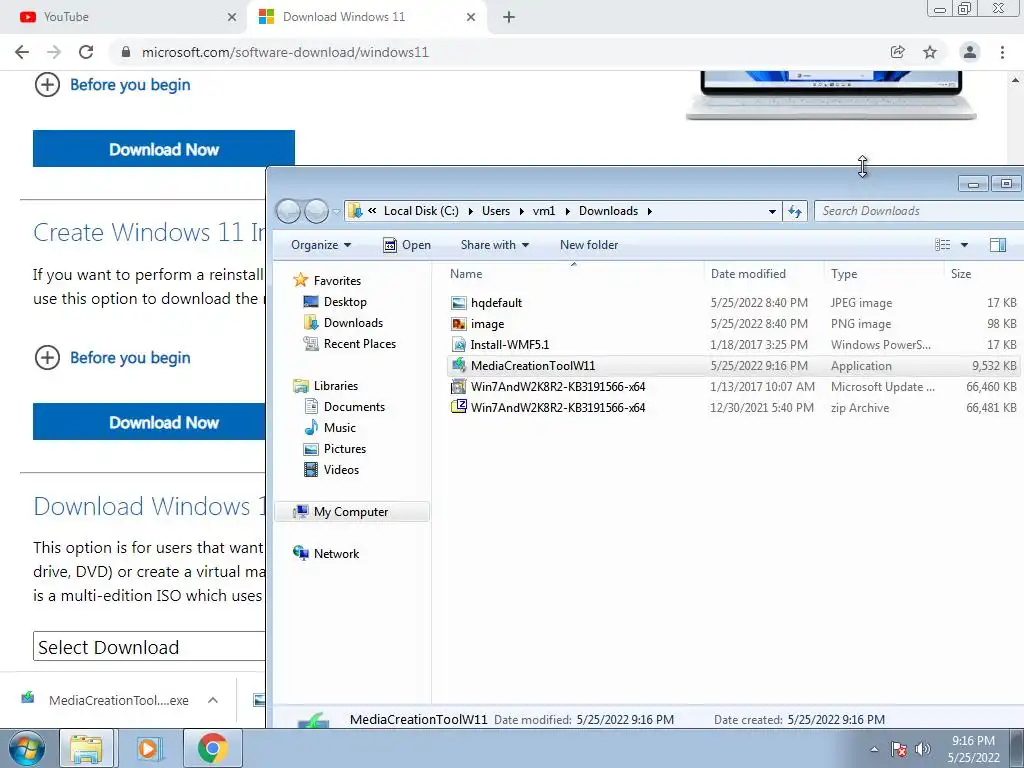Viewport: 1024px width, 768px height.
Task: Select Users in the breadcrumb path
Action: 496,211
